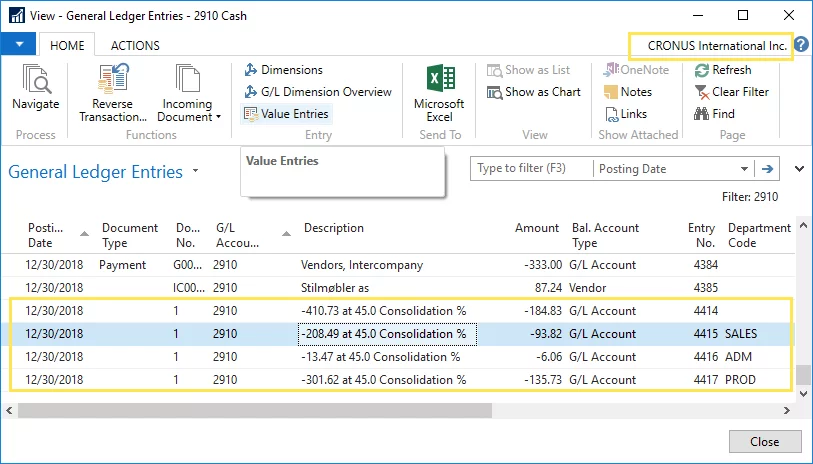
Task: Expand the General Ledger Entries title dropdown
Action: [196, 171]
